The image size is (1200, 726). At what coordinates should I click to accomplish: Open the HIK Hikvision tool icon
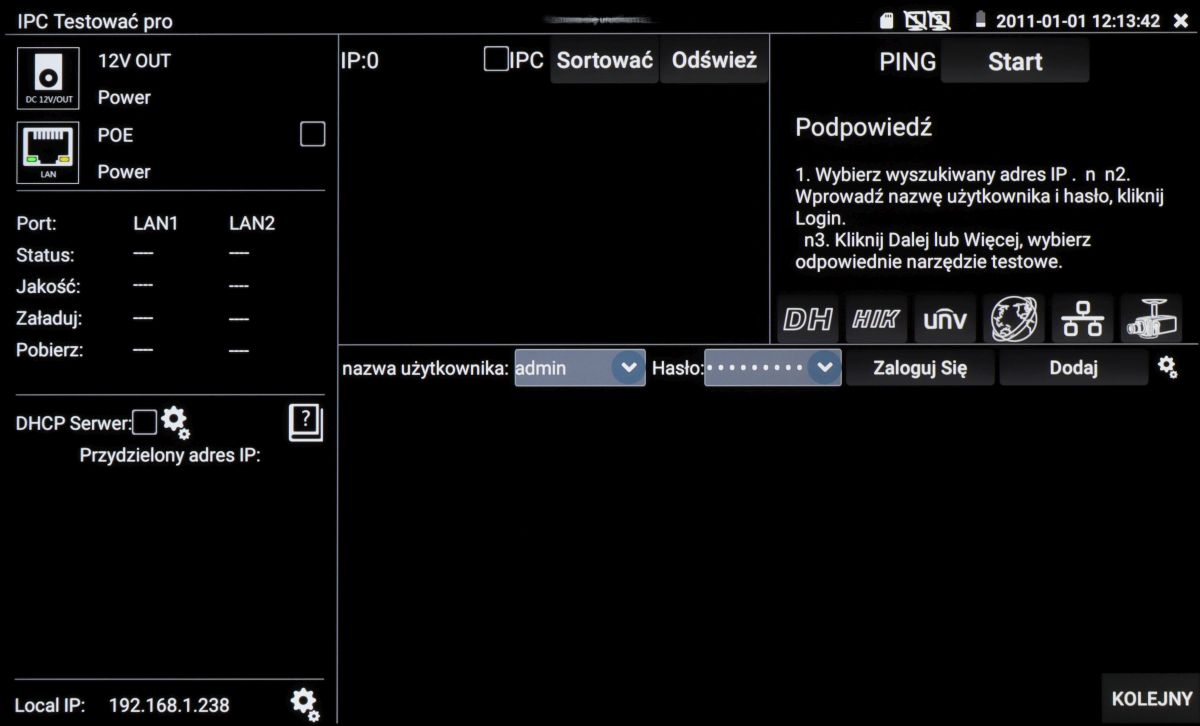876,320
